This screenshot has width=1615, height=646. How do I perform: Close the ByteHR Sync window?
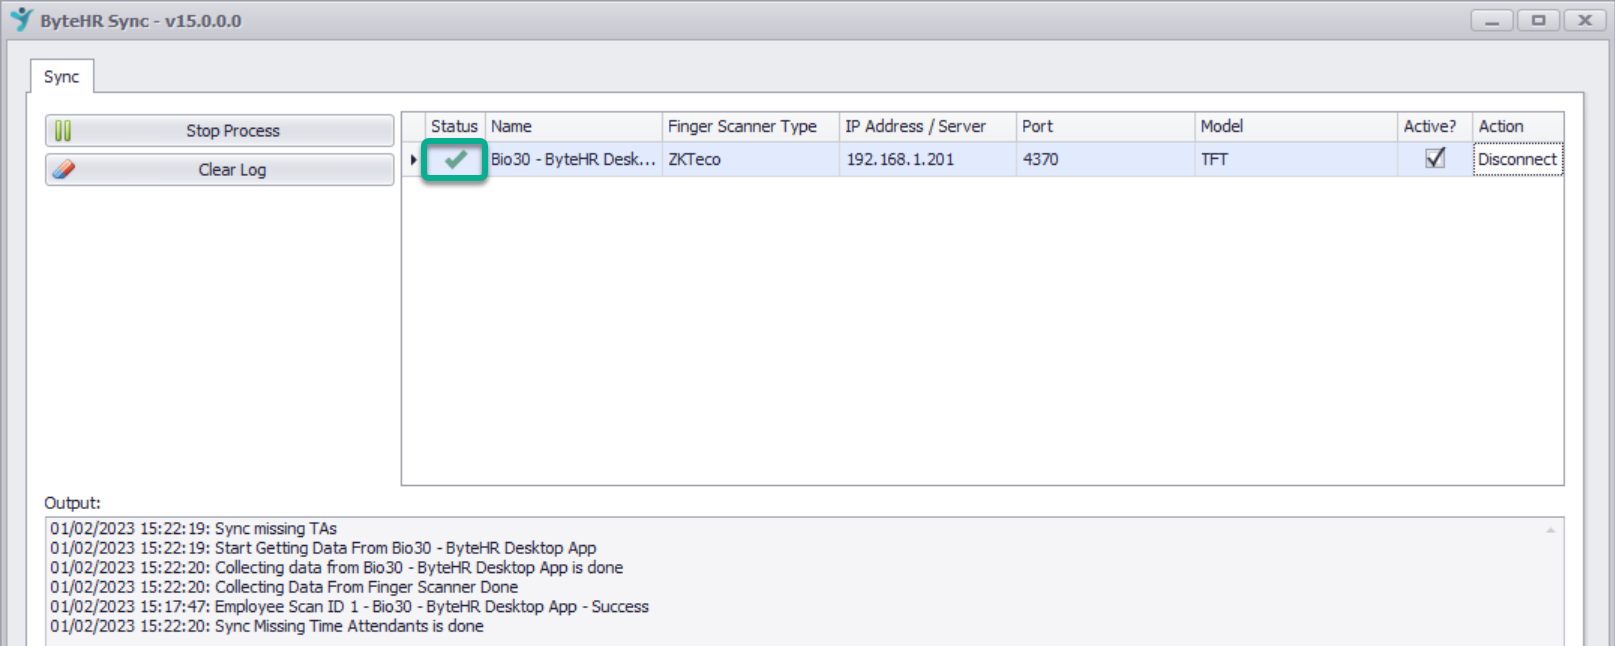tap(1585, 20)
